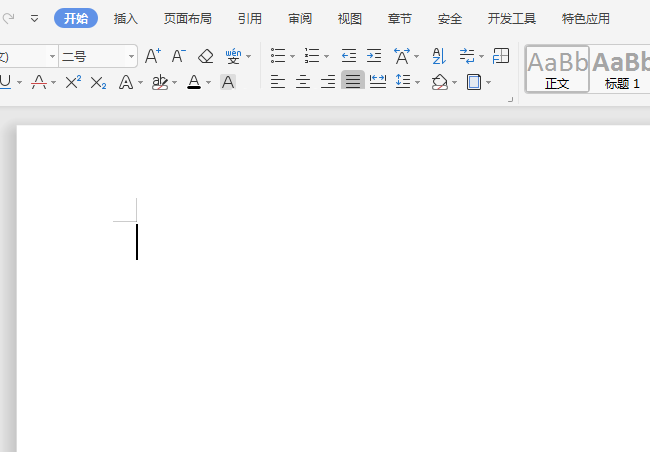The height and width of the screenshot is (452, 650).
Task: Apply distributed alignment
Action: click(x=378, y=82)
